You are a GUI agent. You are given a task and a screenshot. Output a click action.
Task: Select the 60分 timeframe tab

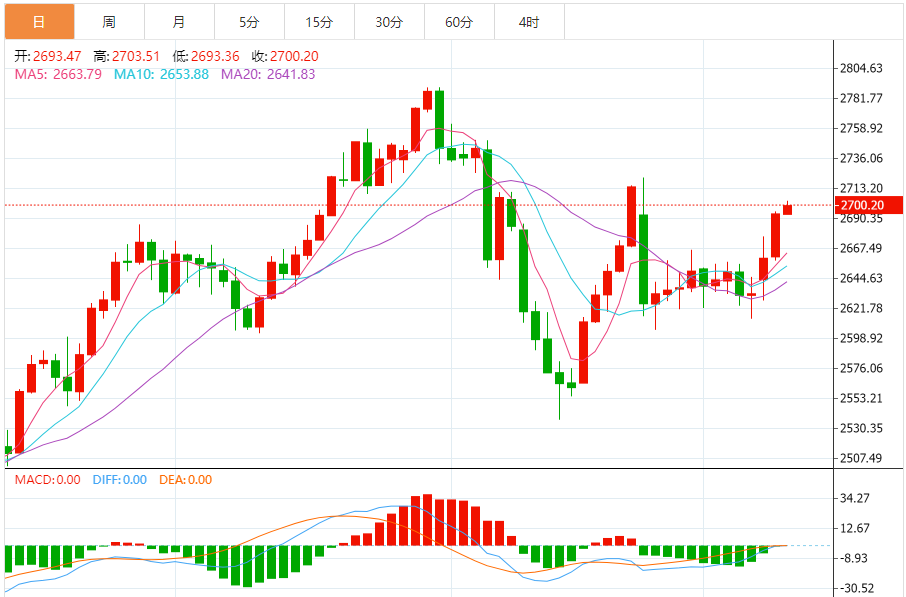click(459, 22)
